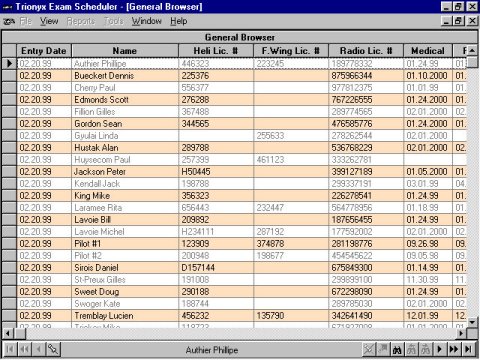Jump to last record navigation button
This screenshot has width=480, height=360.
(468, 349)
